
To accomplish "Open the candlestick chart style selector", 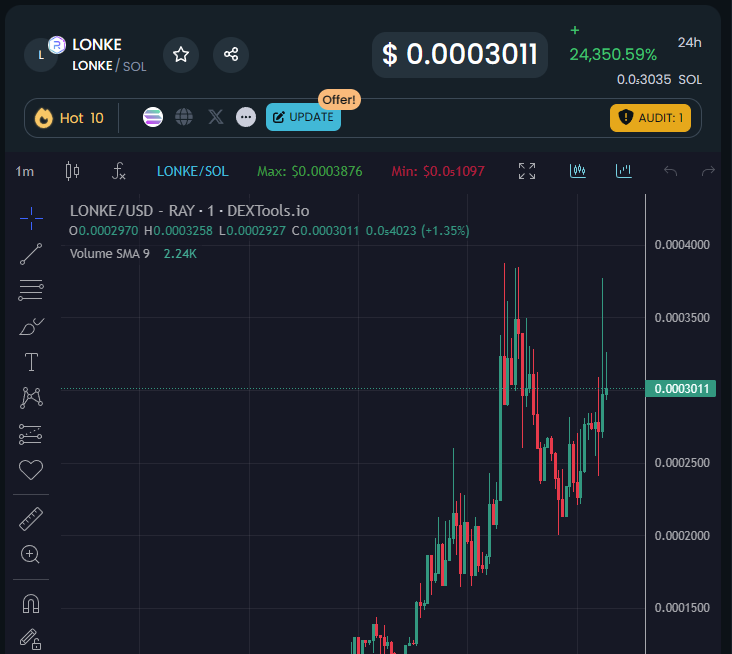I will (x=72, y=171).
